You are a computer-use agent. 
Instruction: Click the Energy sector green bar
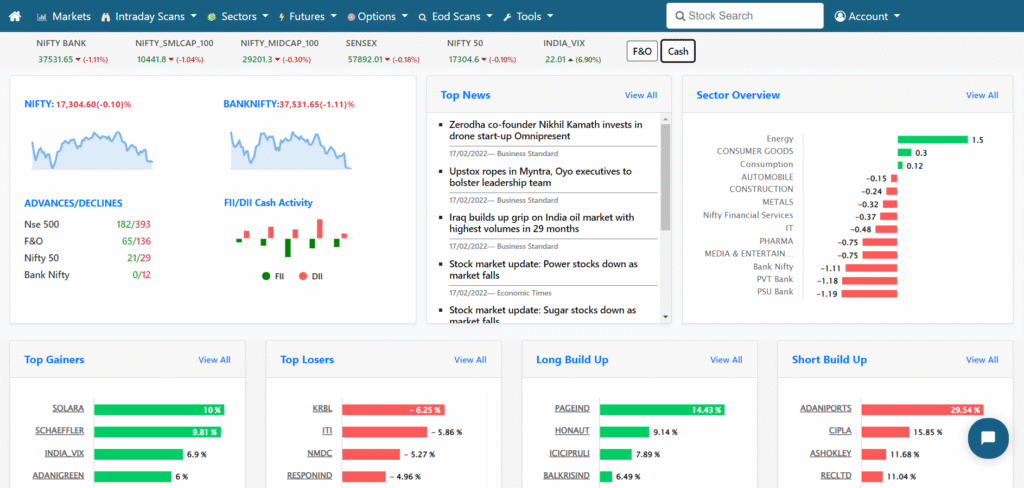(932, 139)
